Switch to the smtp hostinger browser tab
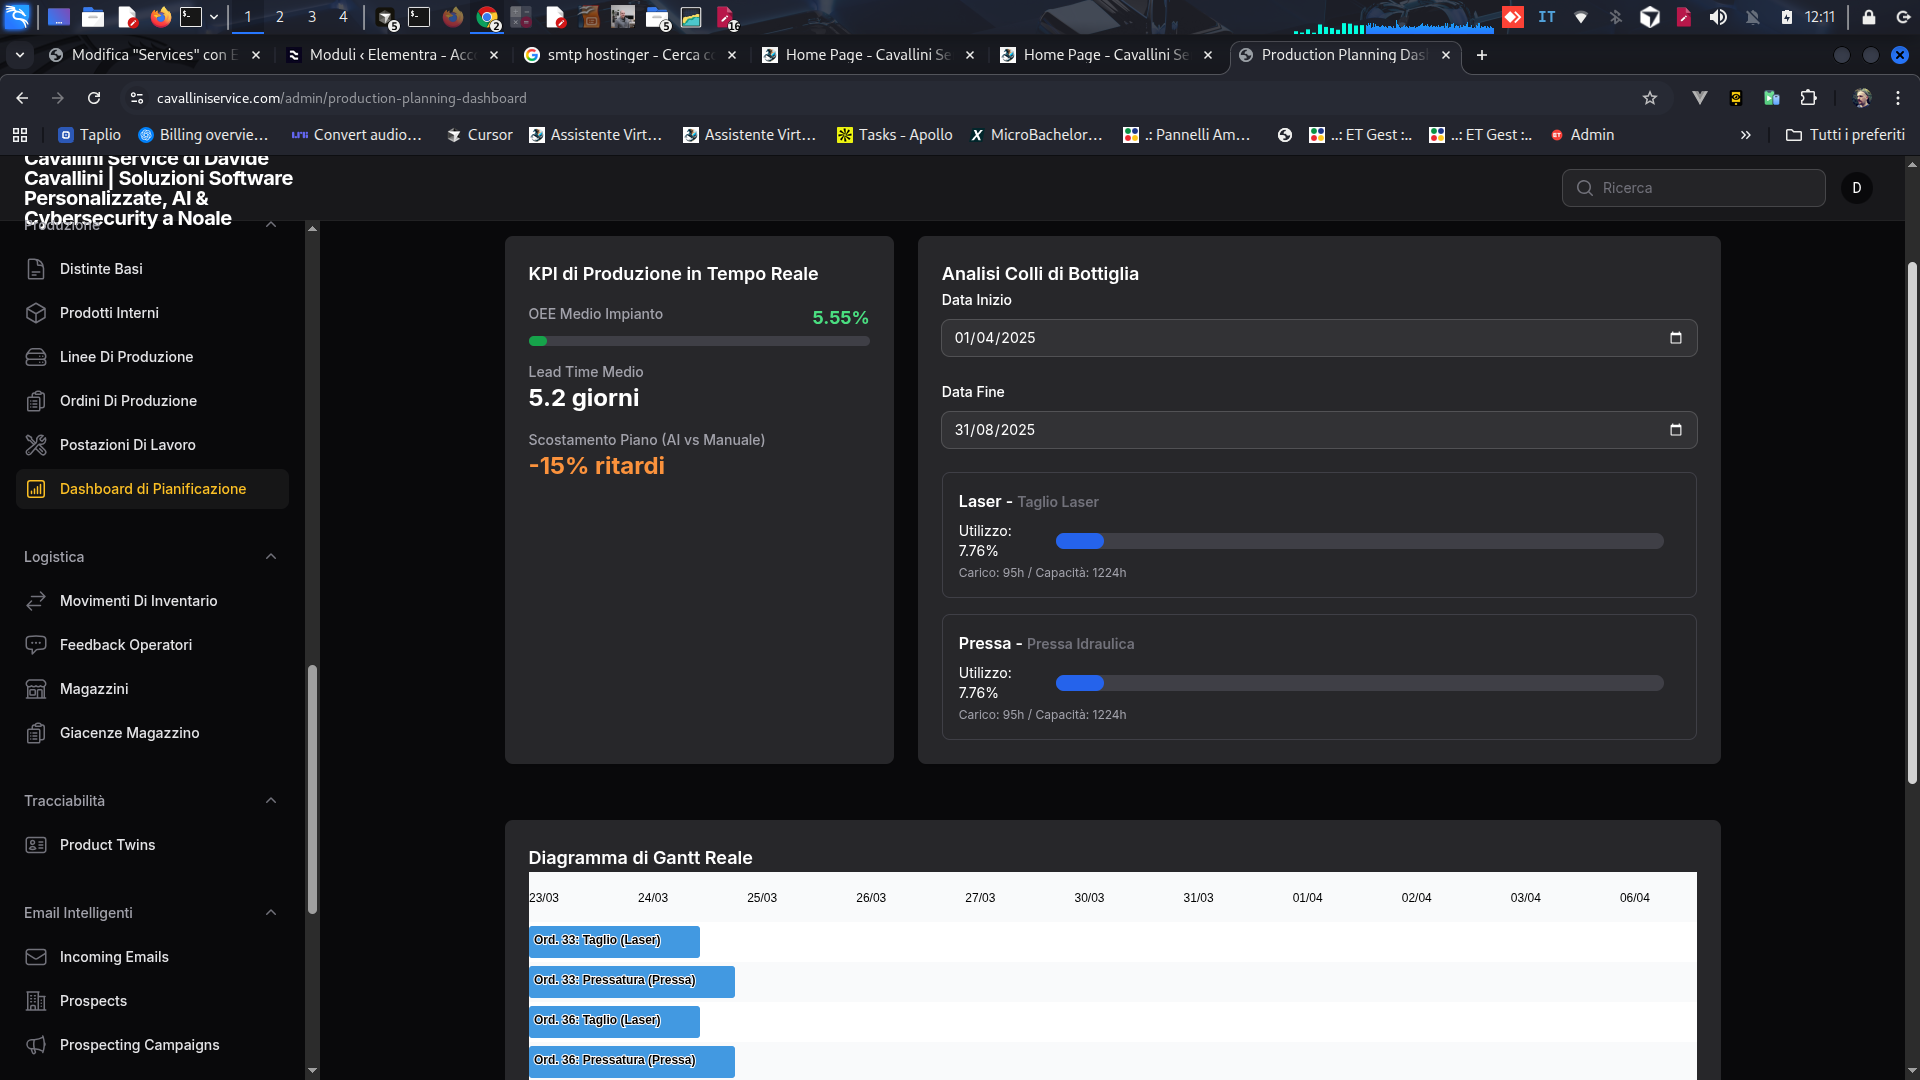The image size is (1920, 1080). point(622,55)
